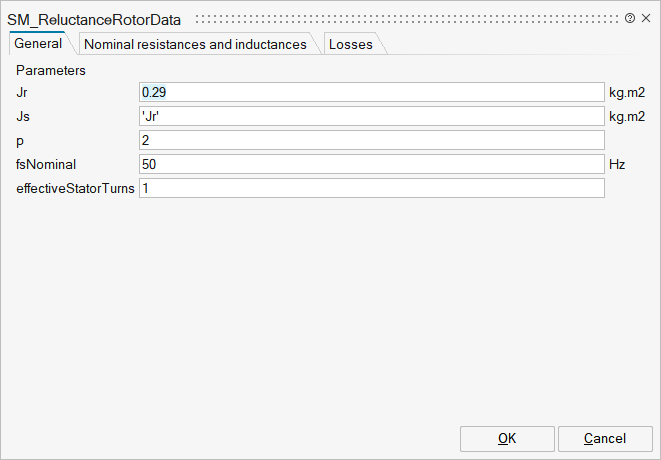
Task: Open the help icon in title bar
Action: [x=630, y=18]
